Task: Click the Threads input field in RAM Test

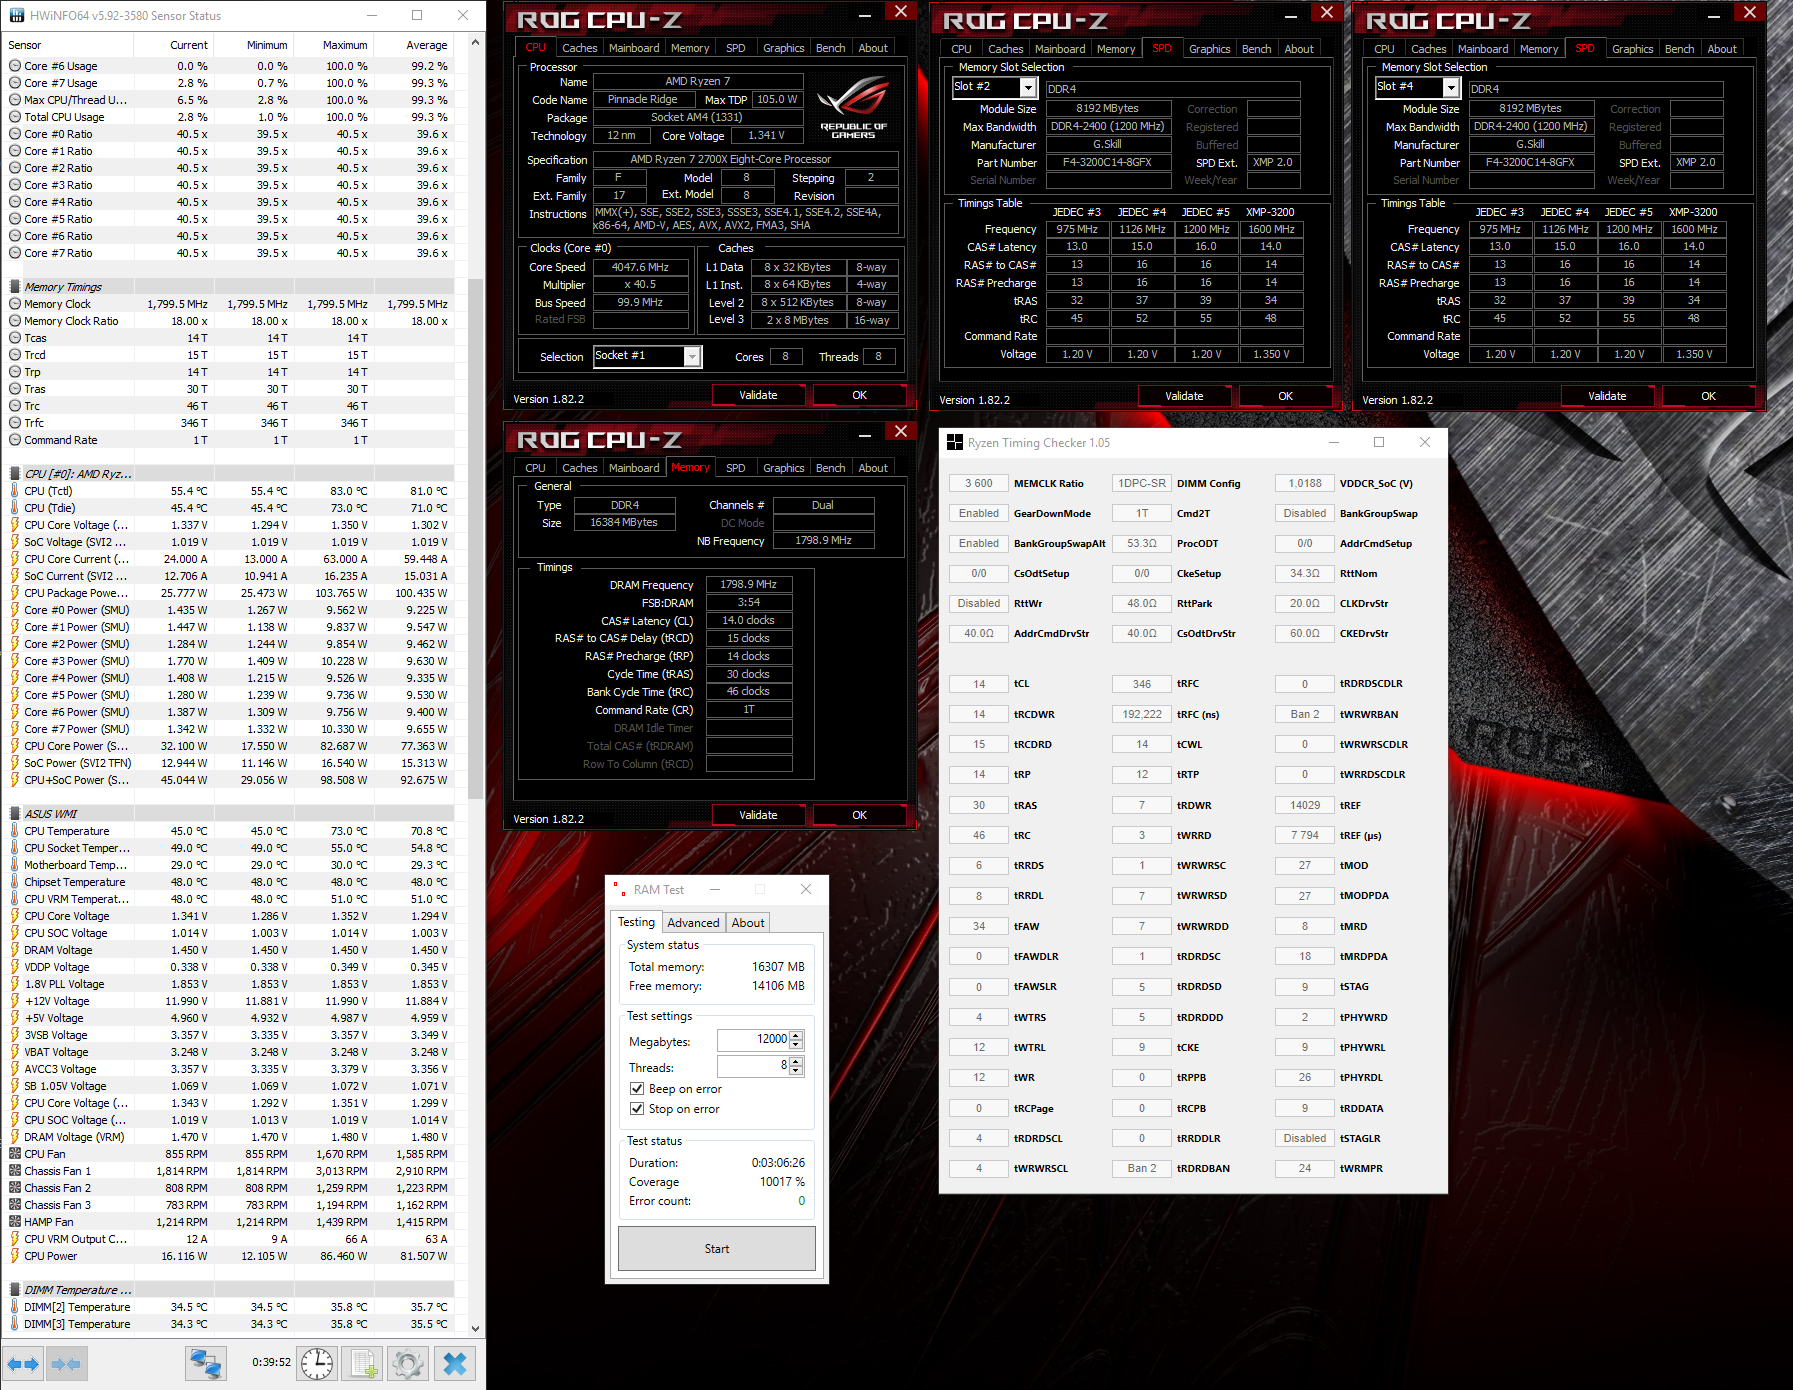Action: click(x=753, y=1067)
